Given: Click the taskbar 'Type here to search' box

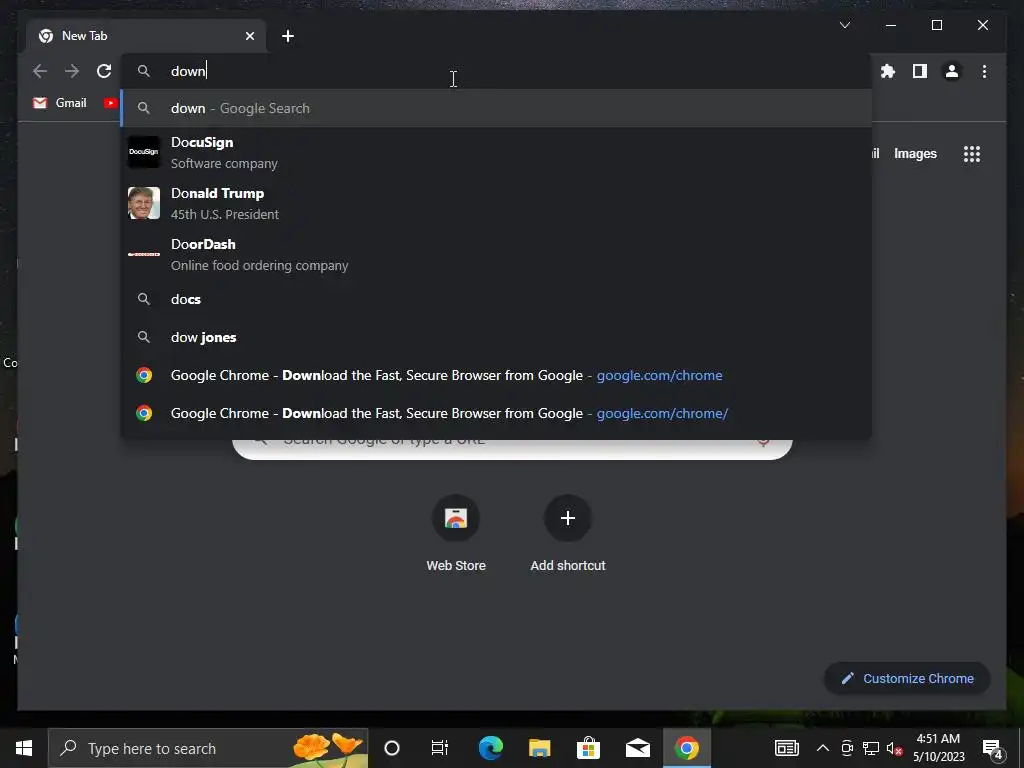Looking at the screenshot, I should point(208,748).
